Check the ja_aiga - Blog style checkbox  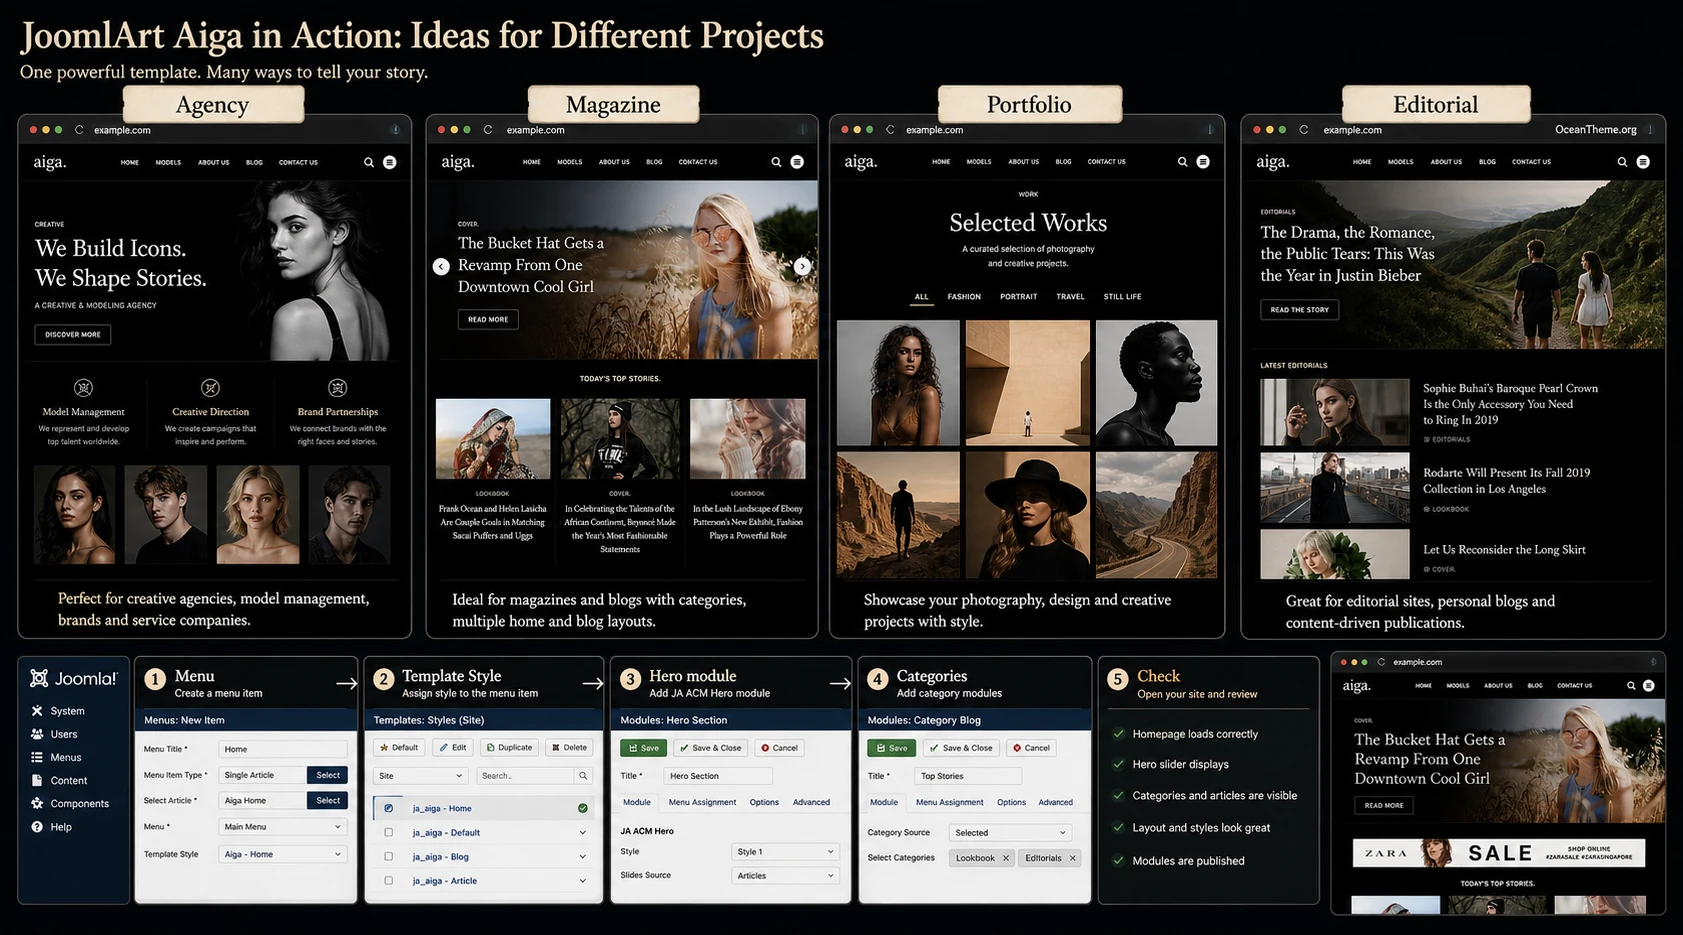pos(389,857)
